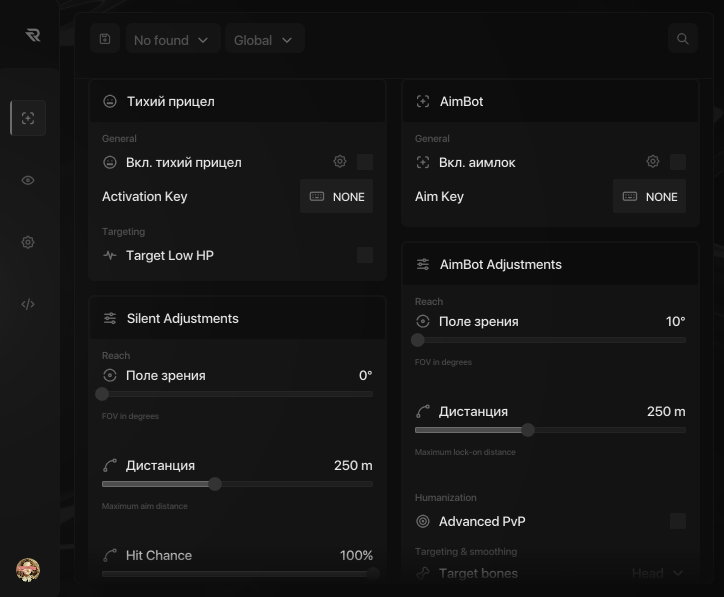Open the No found config dropdown
The width and height of the screenshot is (724, 597).
pos(173,39)
